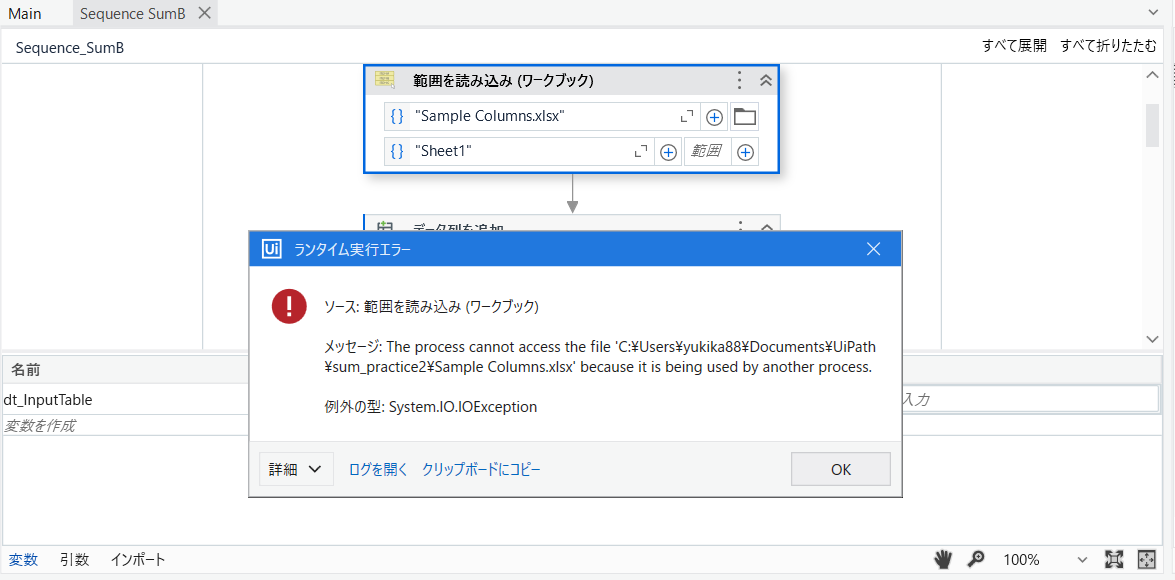Click the red error icon in dialog
The image size is (1175, 580).
(x=289, y=307)
